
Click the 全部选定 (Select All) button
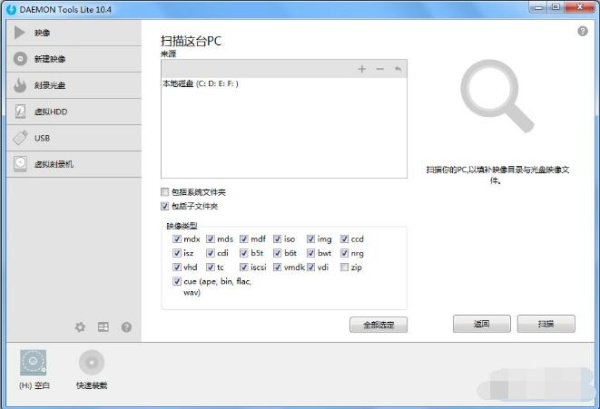[x=378, y=325]
